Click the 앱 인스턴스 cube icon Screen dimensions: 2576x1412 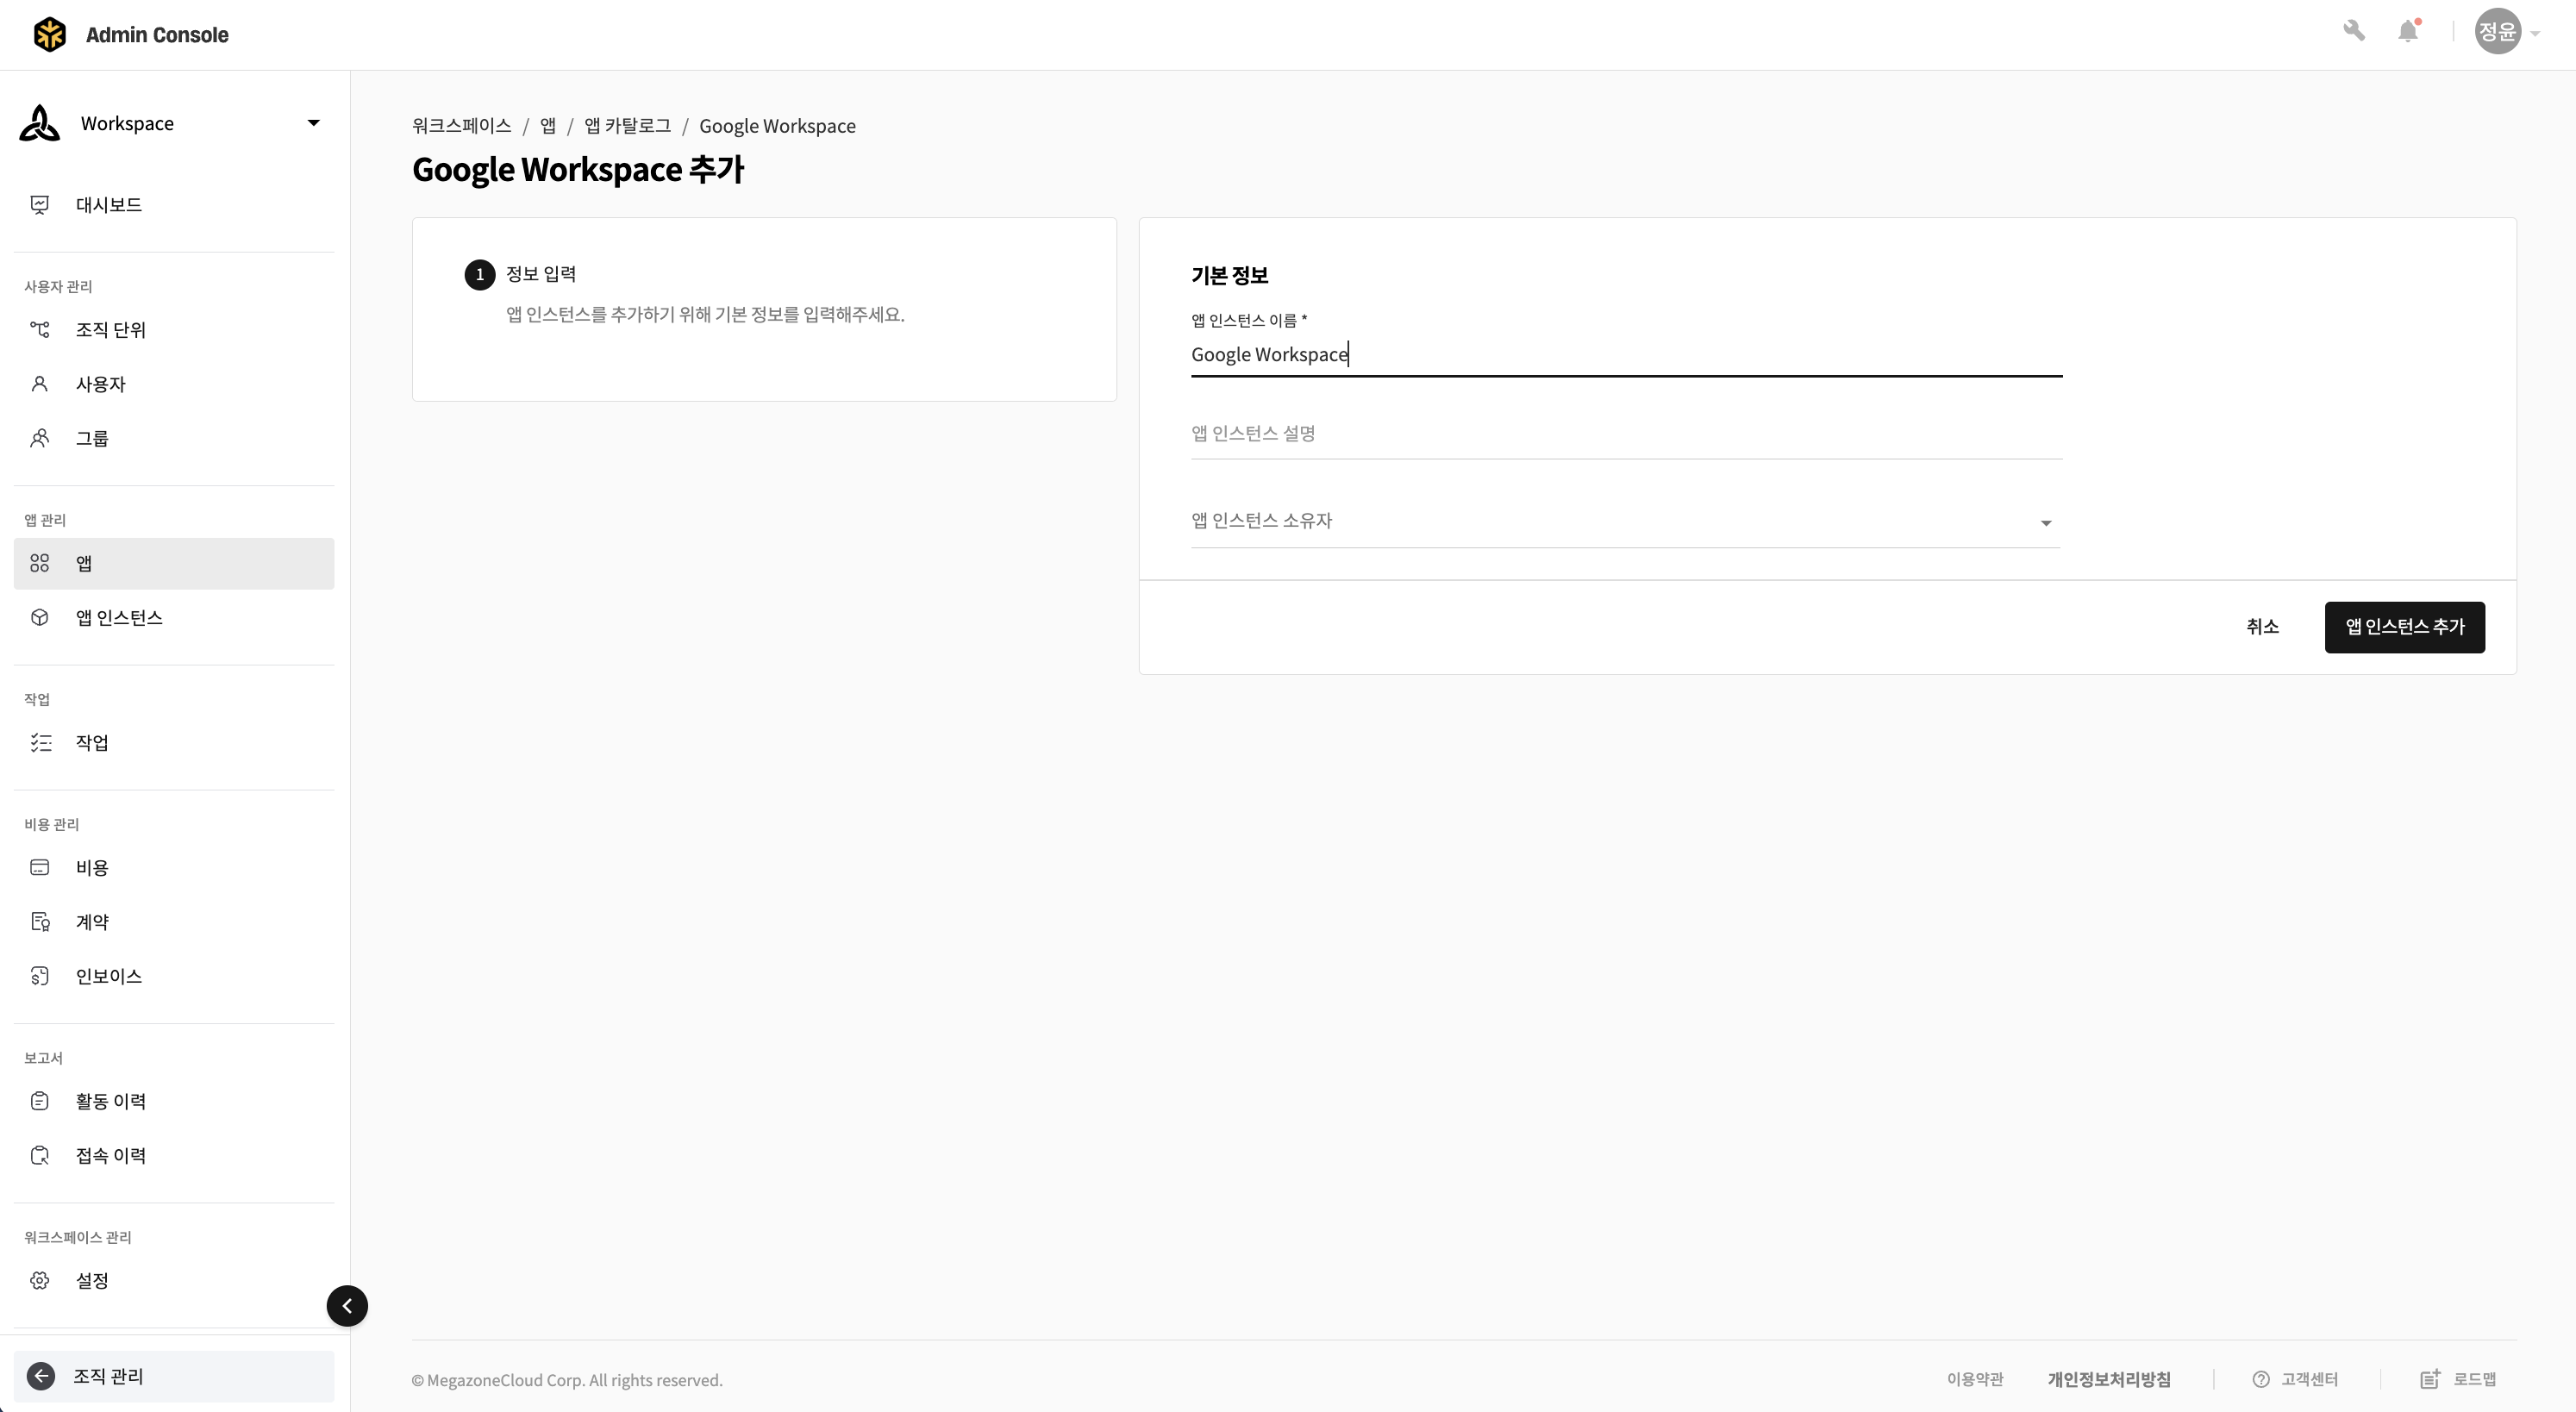click(x=40, y=618)
